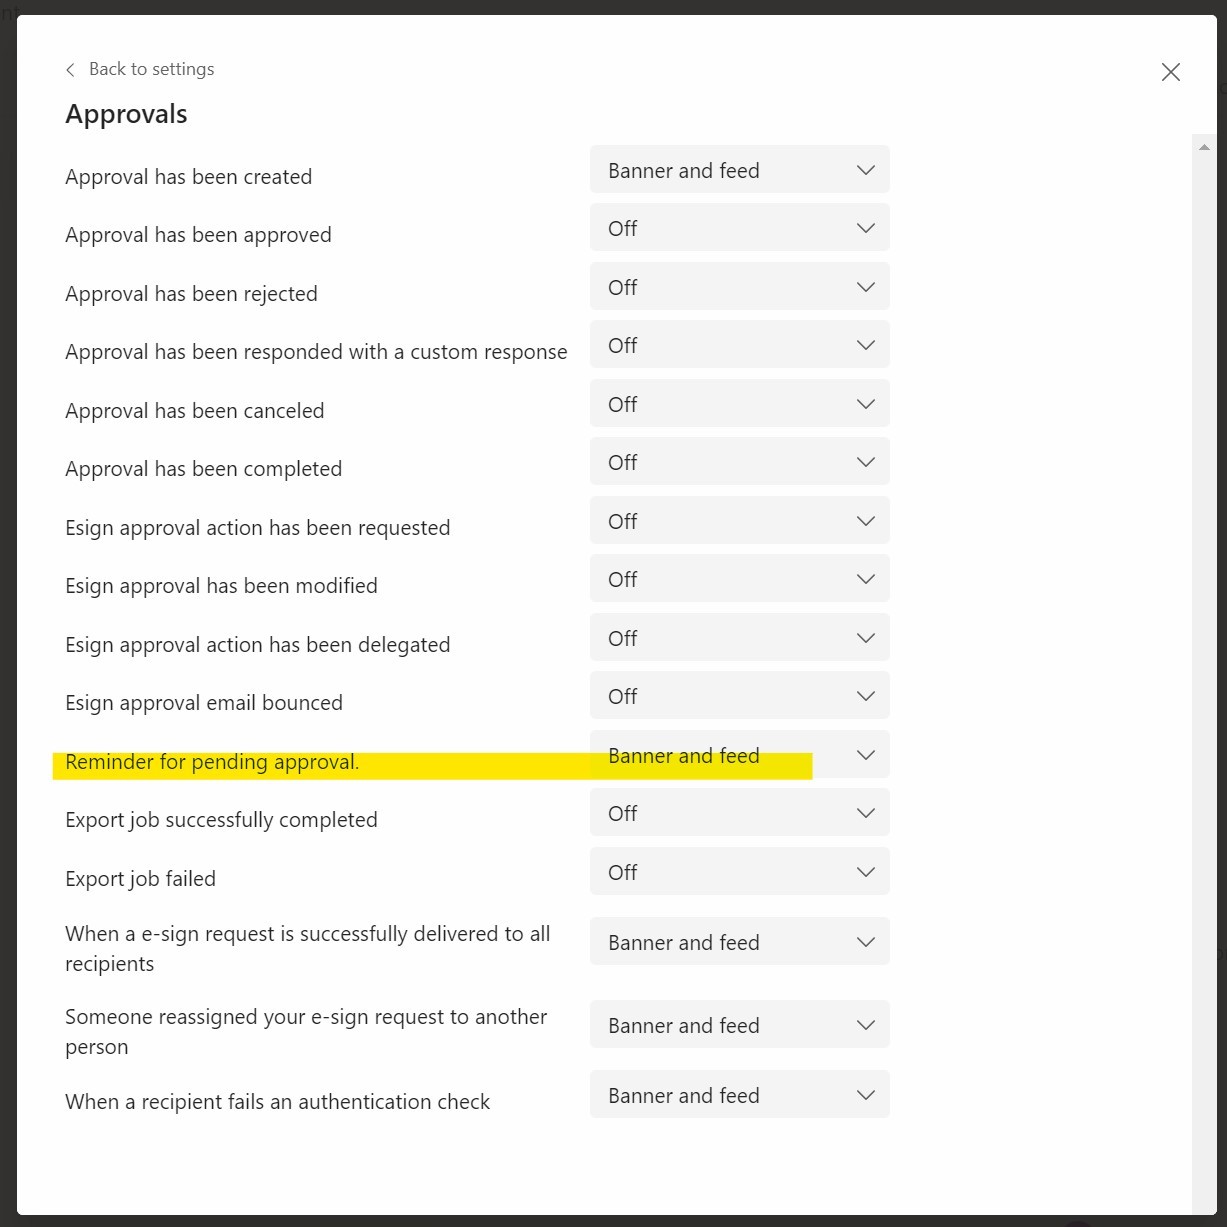Click the chevron for Export job failed
This screenshot has width=1227, height=1227.
pyautogui.click(x=866, y=872)
